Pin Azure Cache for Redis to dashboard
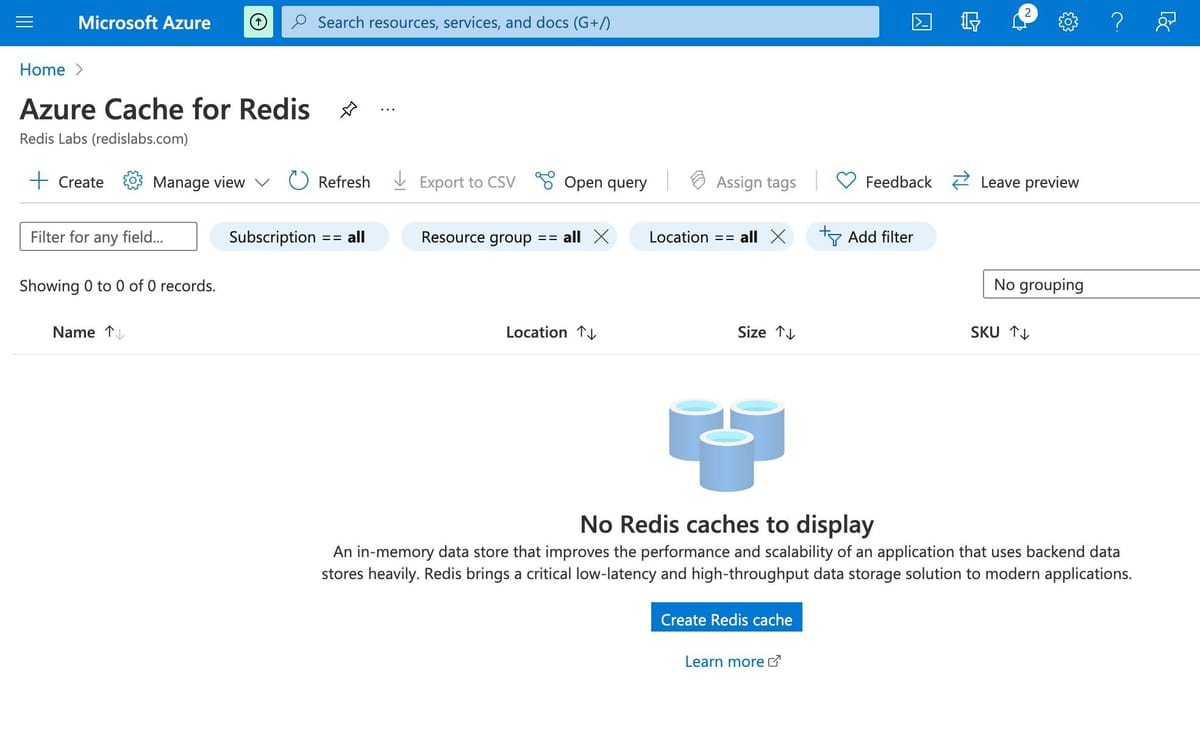1200x735 pixels. 348,108
